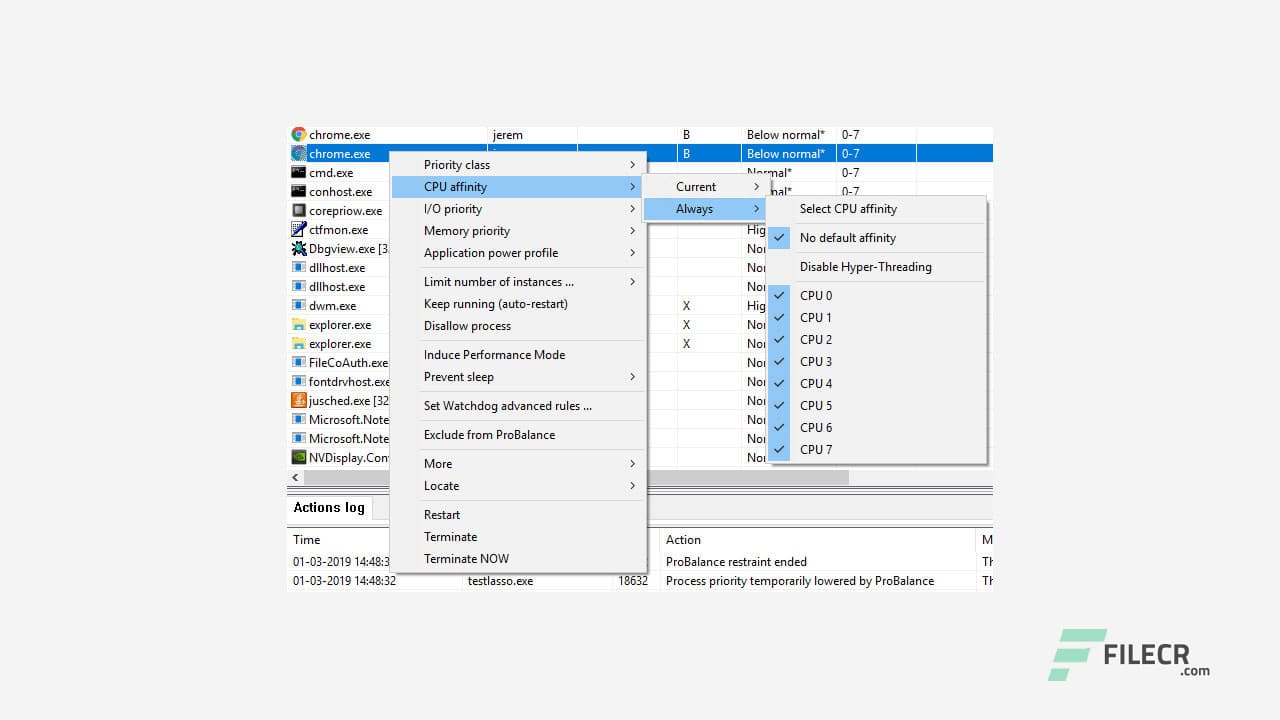Image resolution: width=1280 pixels, height=720 pixels.
Task: Click the NVDisplay.Container process icon
Action: pos(298,457)
